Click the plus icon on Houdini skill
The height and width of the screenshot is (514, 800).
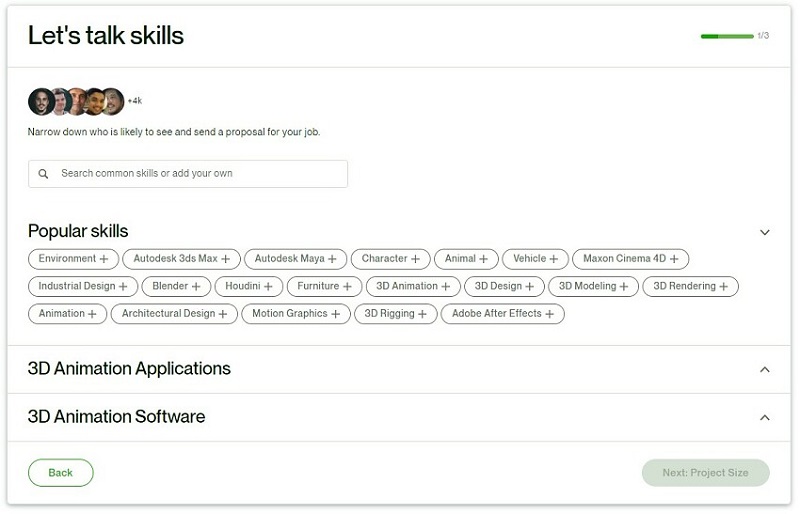point(268,287)
